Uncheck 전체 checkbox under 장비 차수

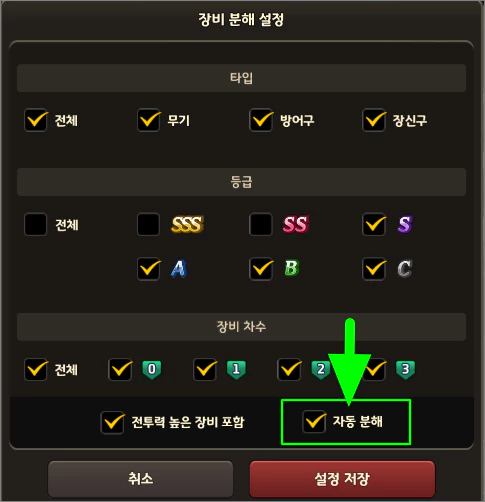coord(35,370)
